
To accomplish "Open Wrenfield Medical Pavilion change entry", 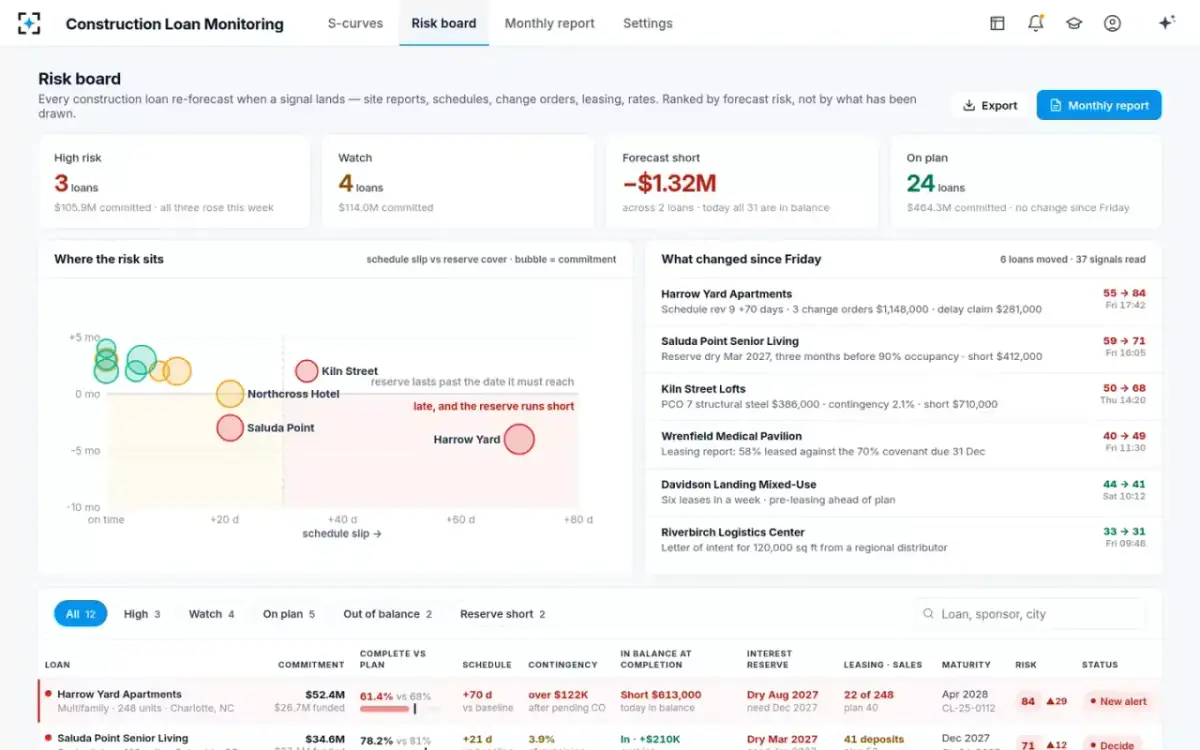I will pyautogui.click(x=903, y=444).
